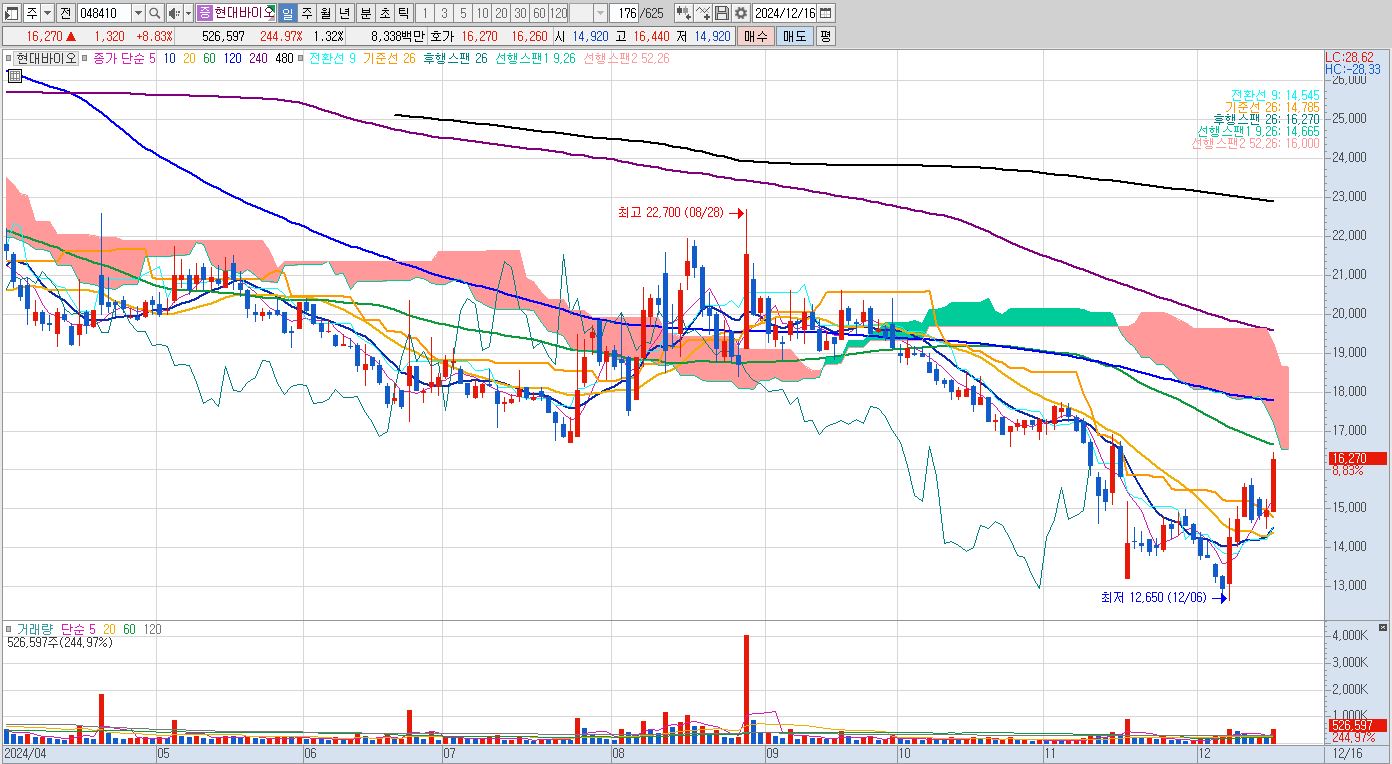Image resolution: width=1392 pixels, height=764 pixels.
Task: Click the 현대바이오 legend label button
Action: pyautogui.click(x=44, y=58)
